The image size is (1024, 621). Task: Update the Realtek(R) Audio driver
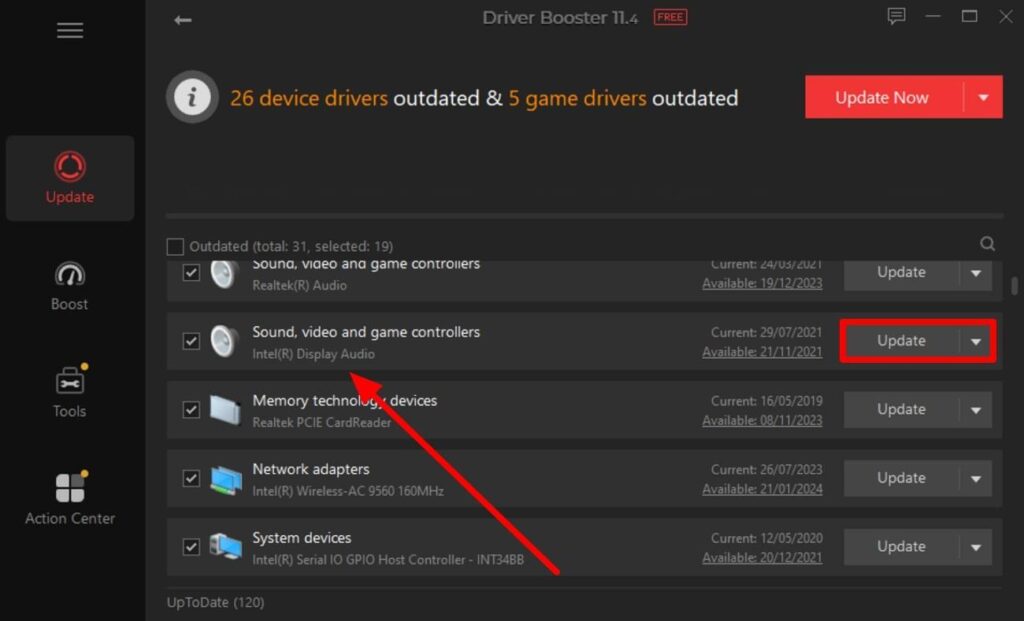[x=901, y=273]
